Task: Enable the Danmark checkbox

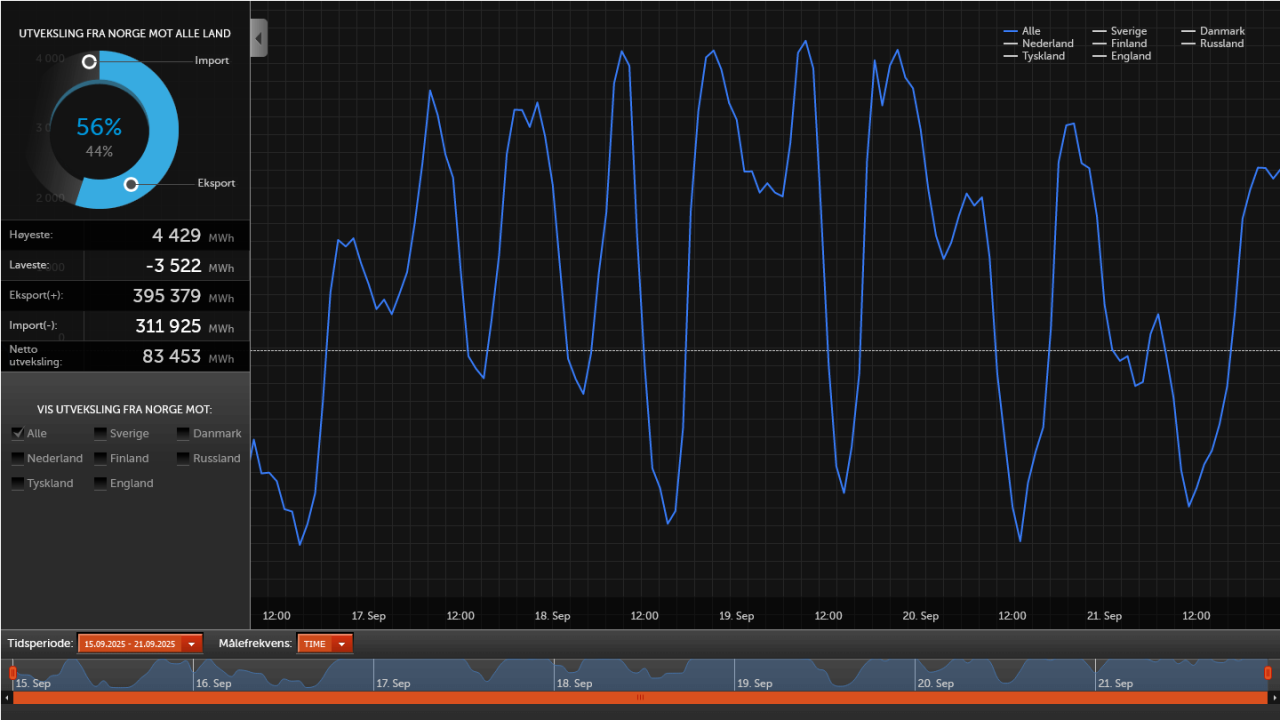Action: click(182, 433)
